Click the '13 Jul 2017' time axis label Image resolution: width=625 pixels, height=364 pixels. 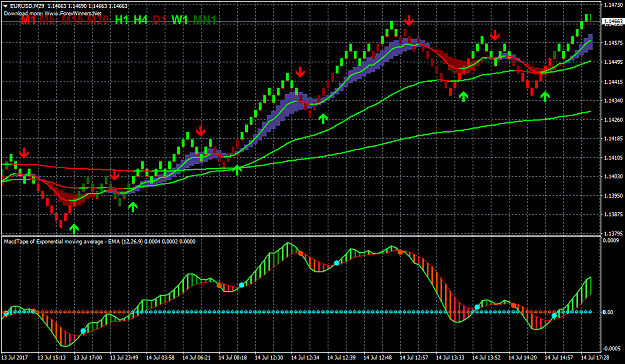pos(15,357)
